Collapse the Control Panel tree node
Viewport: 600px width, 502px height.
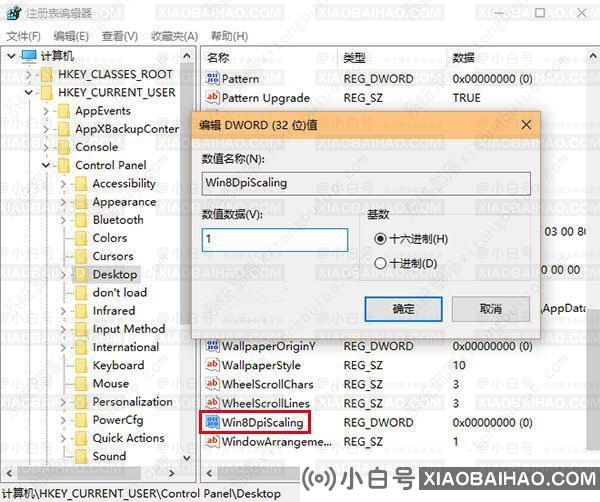pos(46,165)
